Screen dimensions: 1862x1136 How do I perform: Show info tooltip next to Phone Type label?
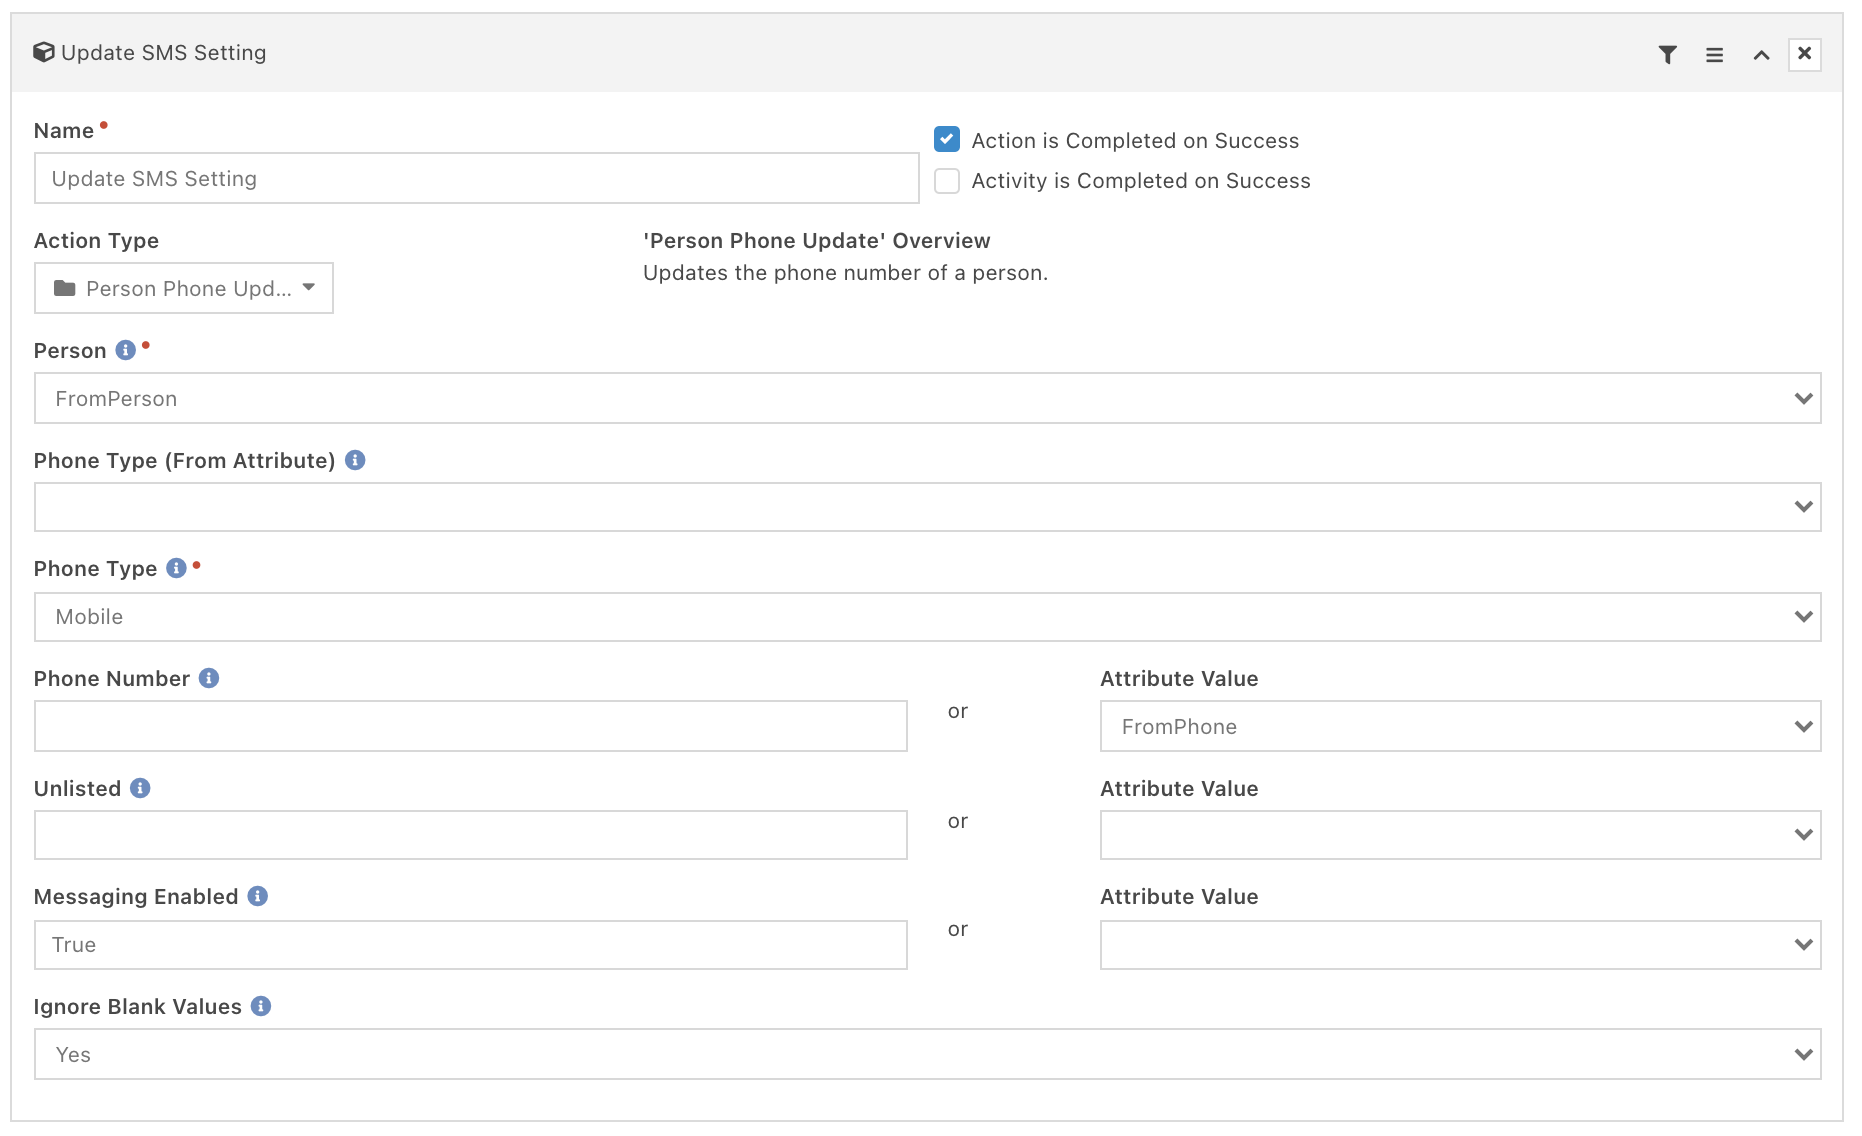[x=176, y=568]
